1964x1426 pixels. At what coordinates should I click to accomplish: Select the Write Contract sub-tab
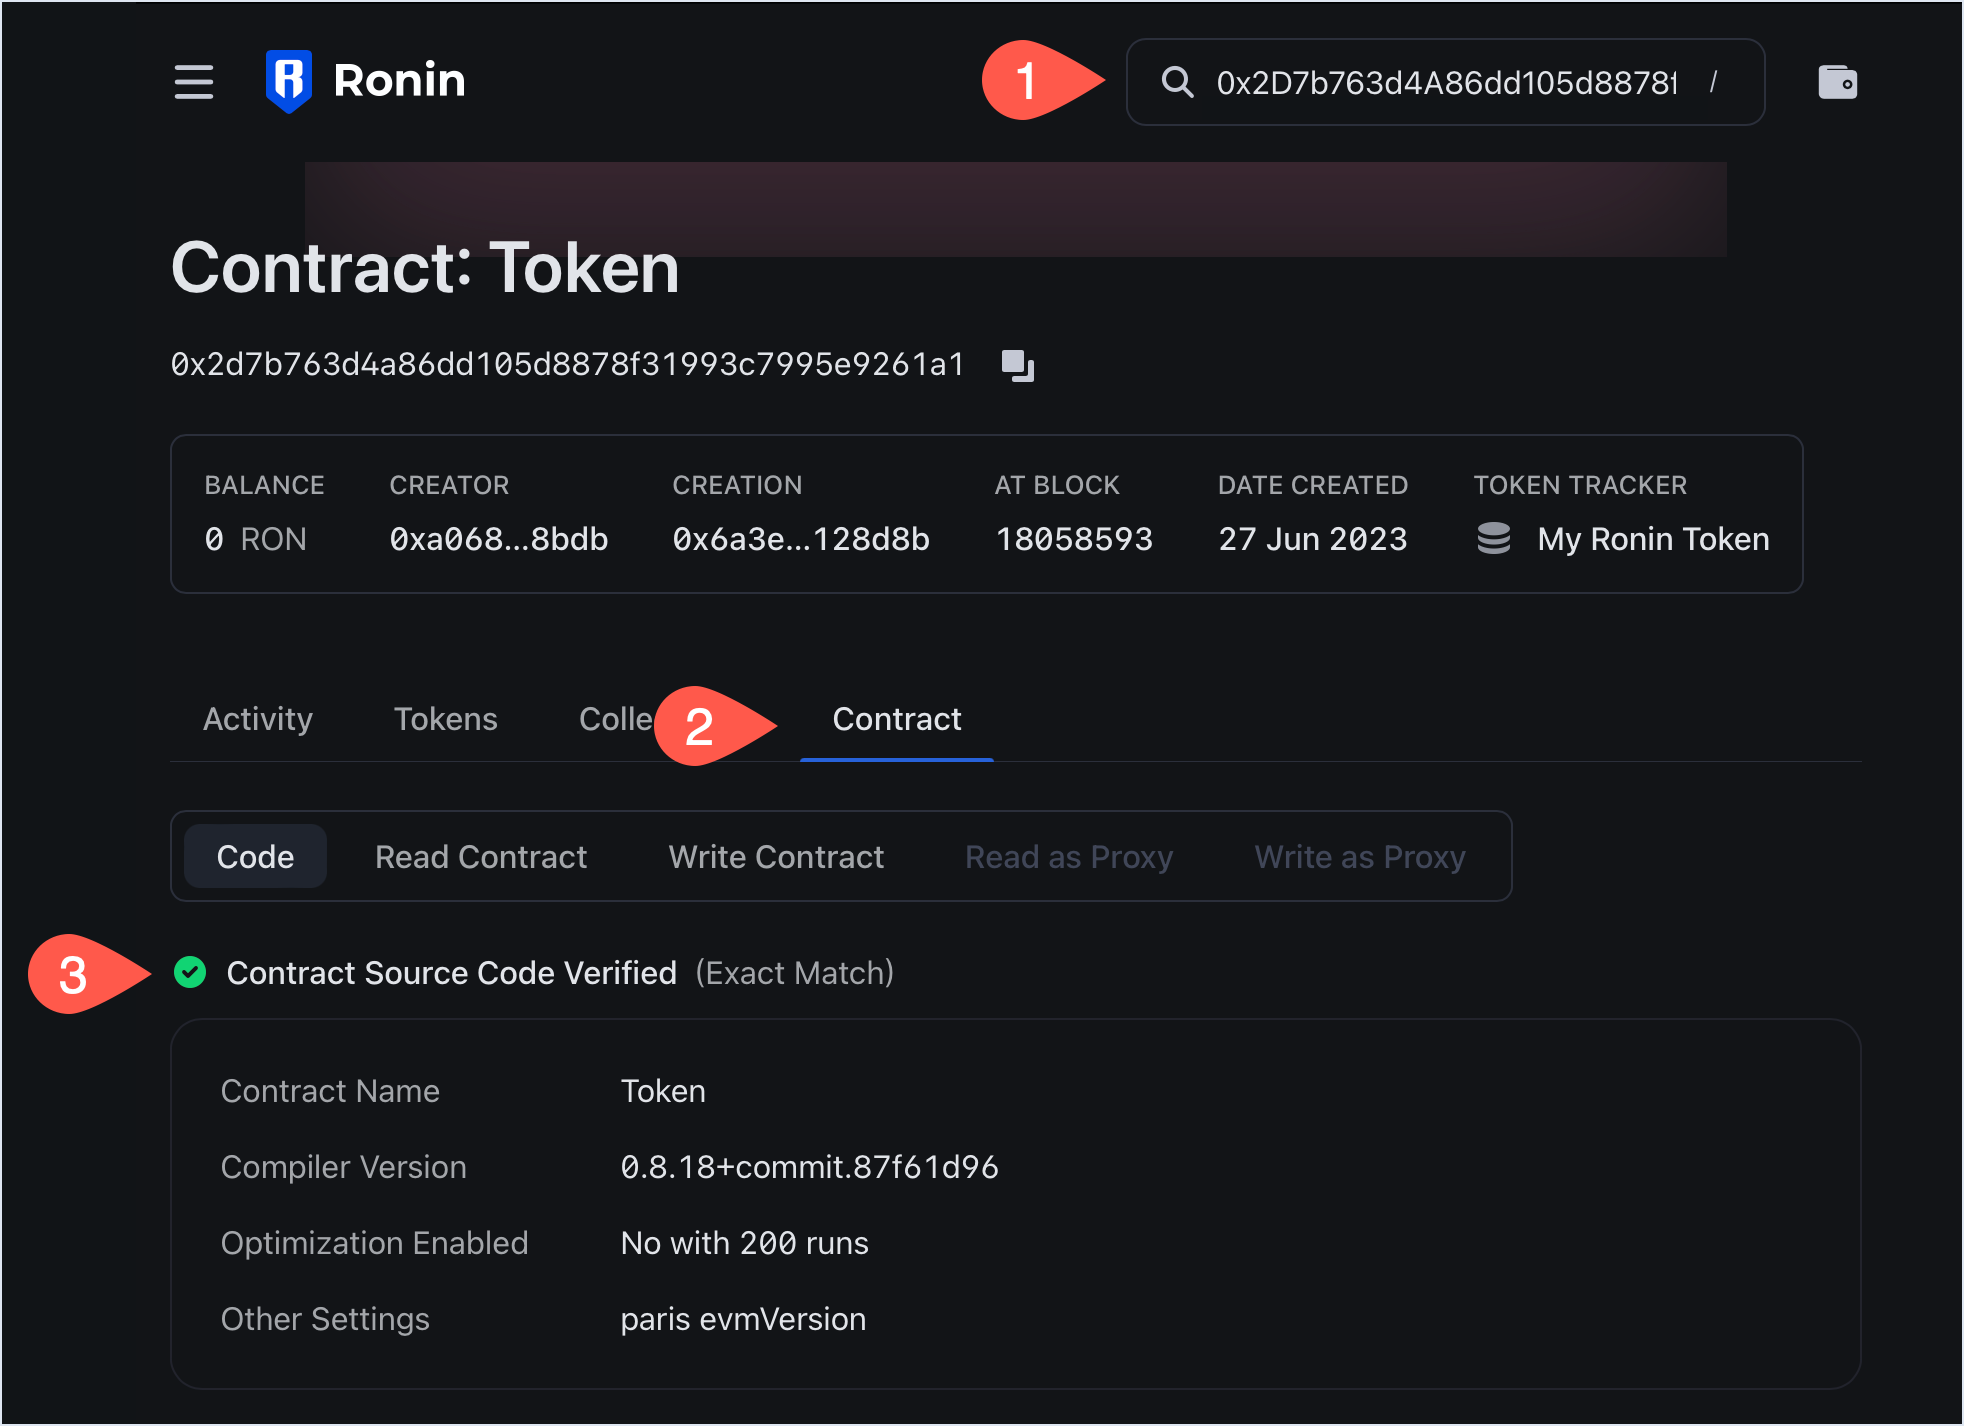(x=776, y=857)
